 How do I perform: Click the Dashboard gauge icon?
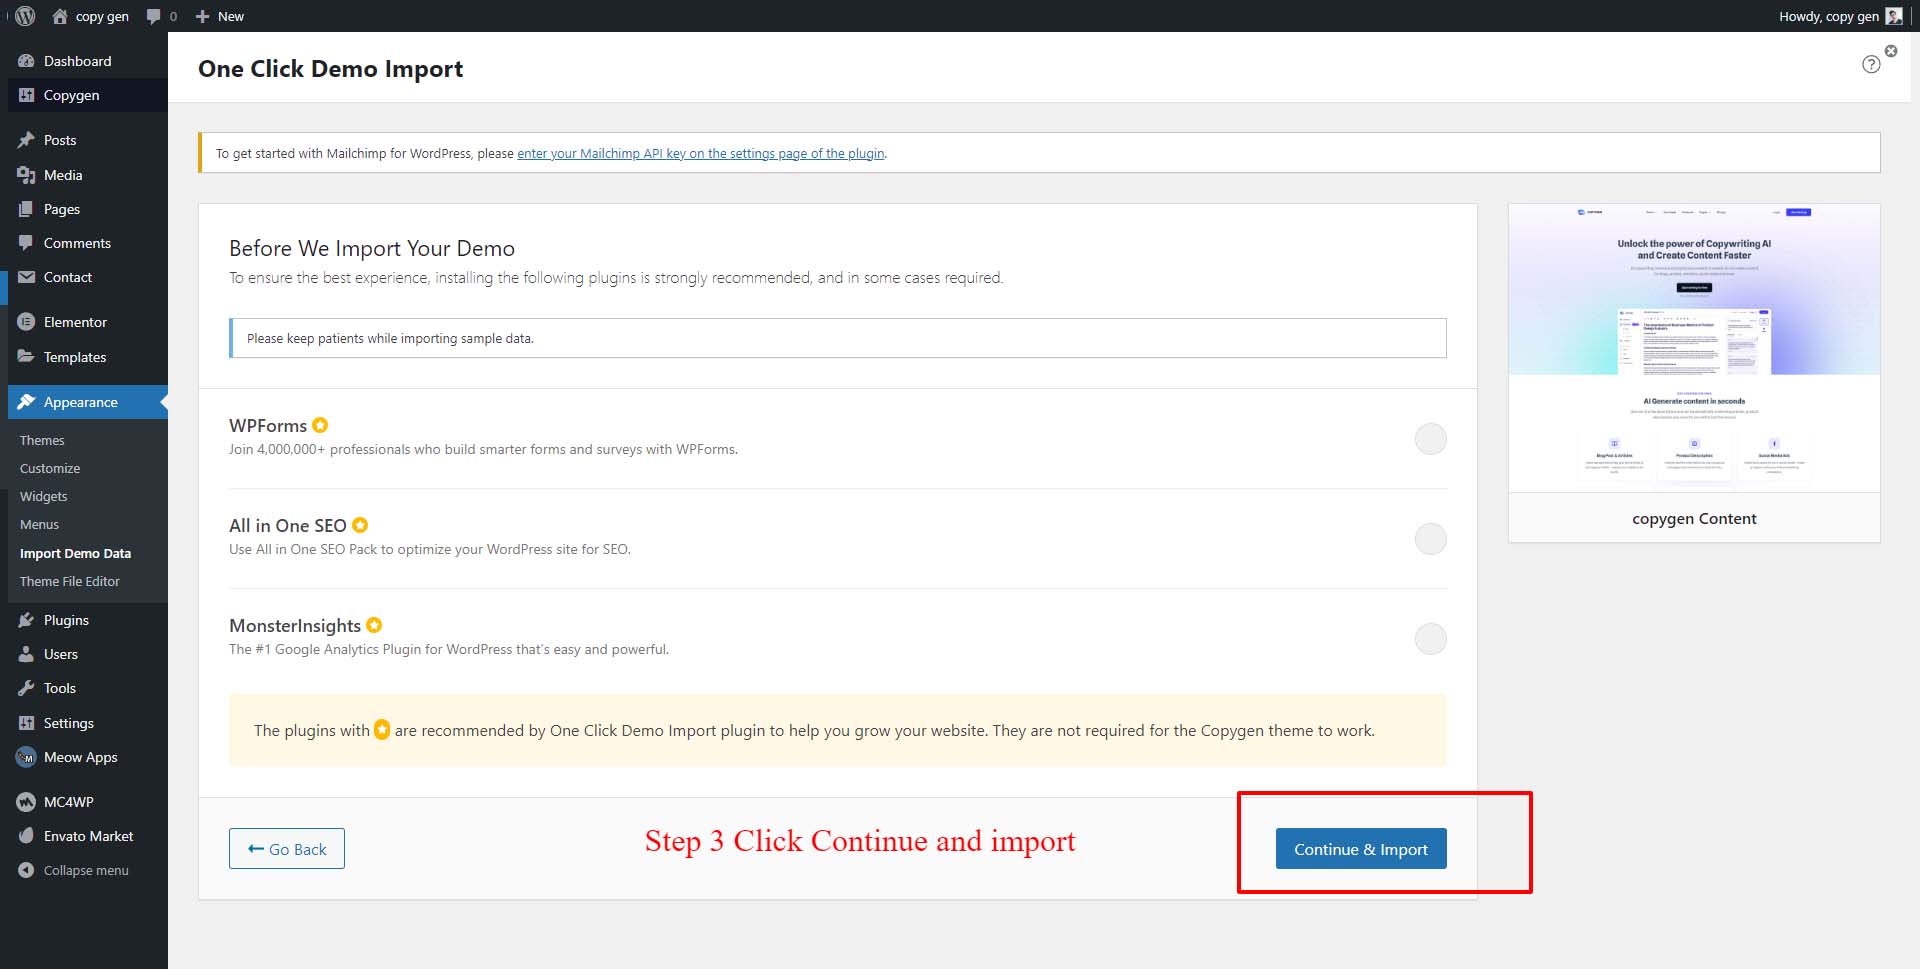click(x=26, y=61)
